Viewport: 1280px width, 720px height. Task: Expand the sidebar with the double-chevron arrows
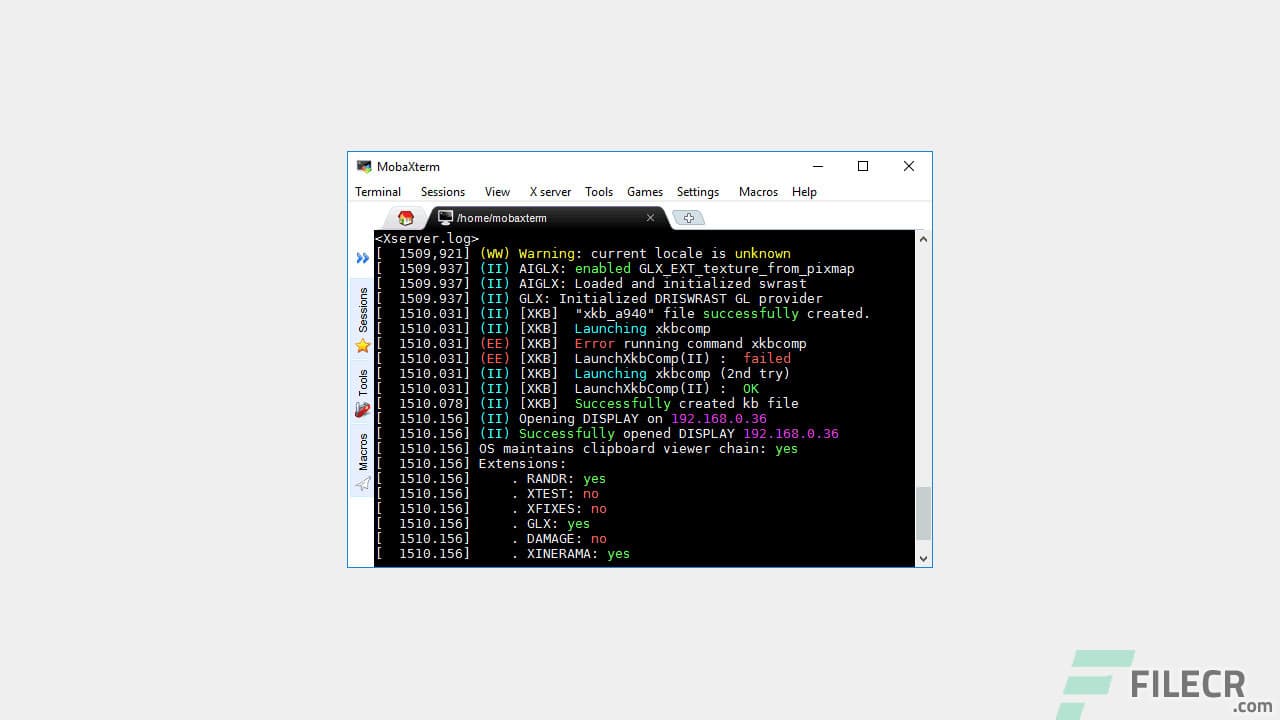pos(362,258)
